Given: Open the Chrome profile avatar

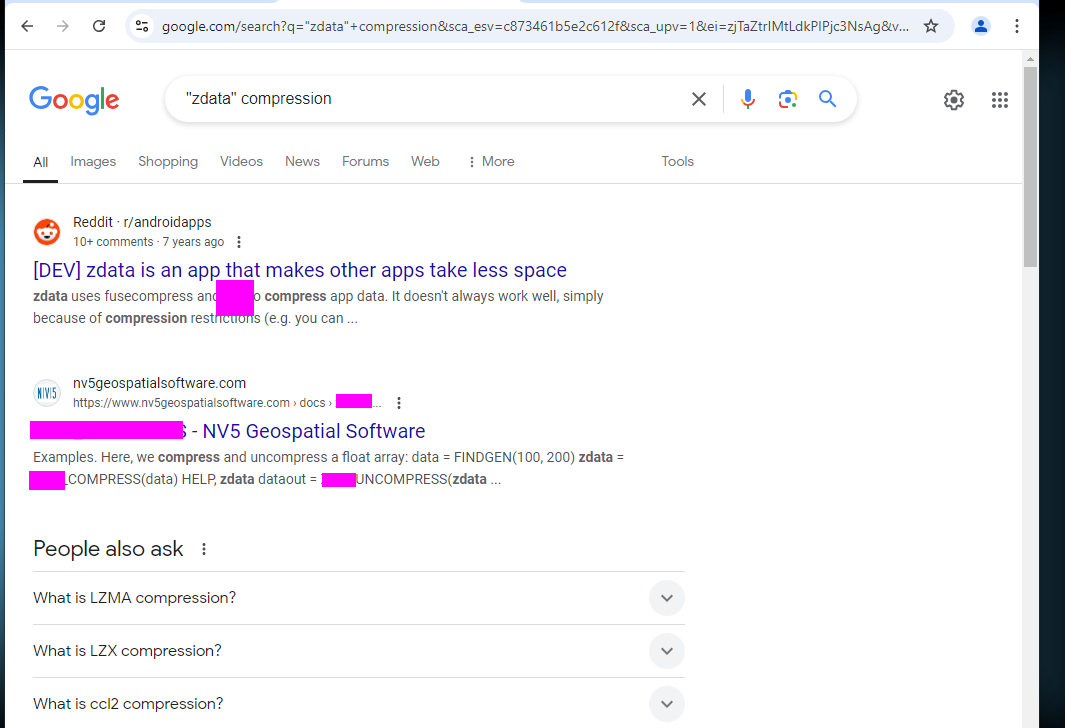Looking at the screenshot, I should [981, 26].
